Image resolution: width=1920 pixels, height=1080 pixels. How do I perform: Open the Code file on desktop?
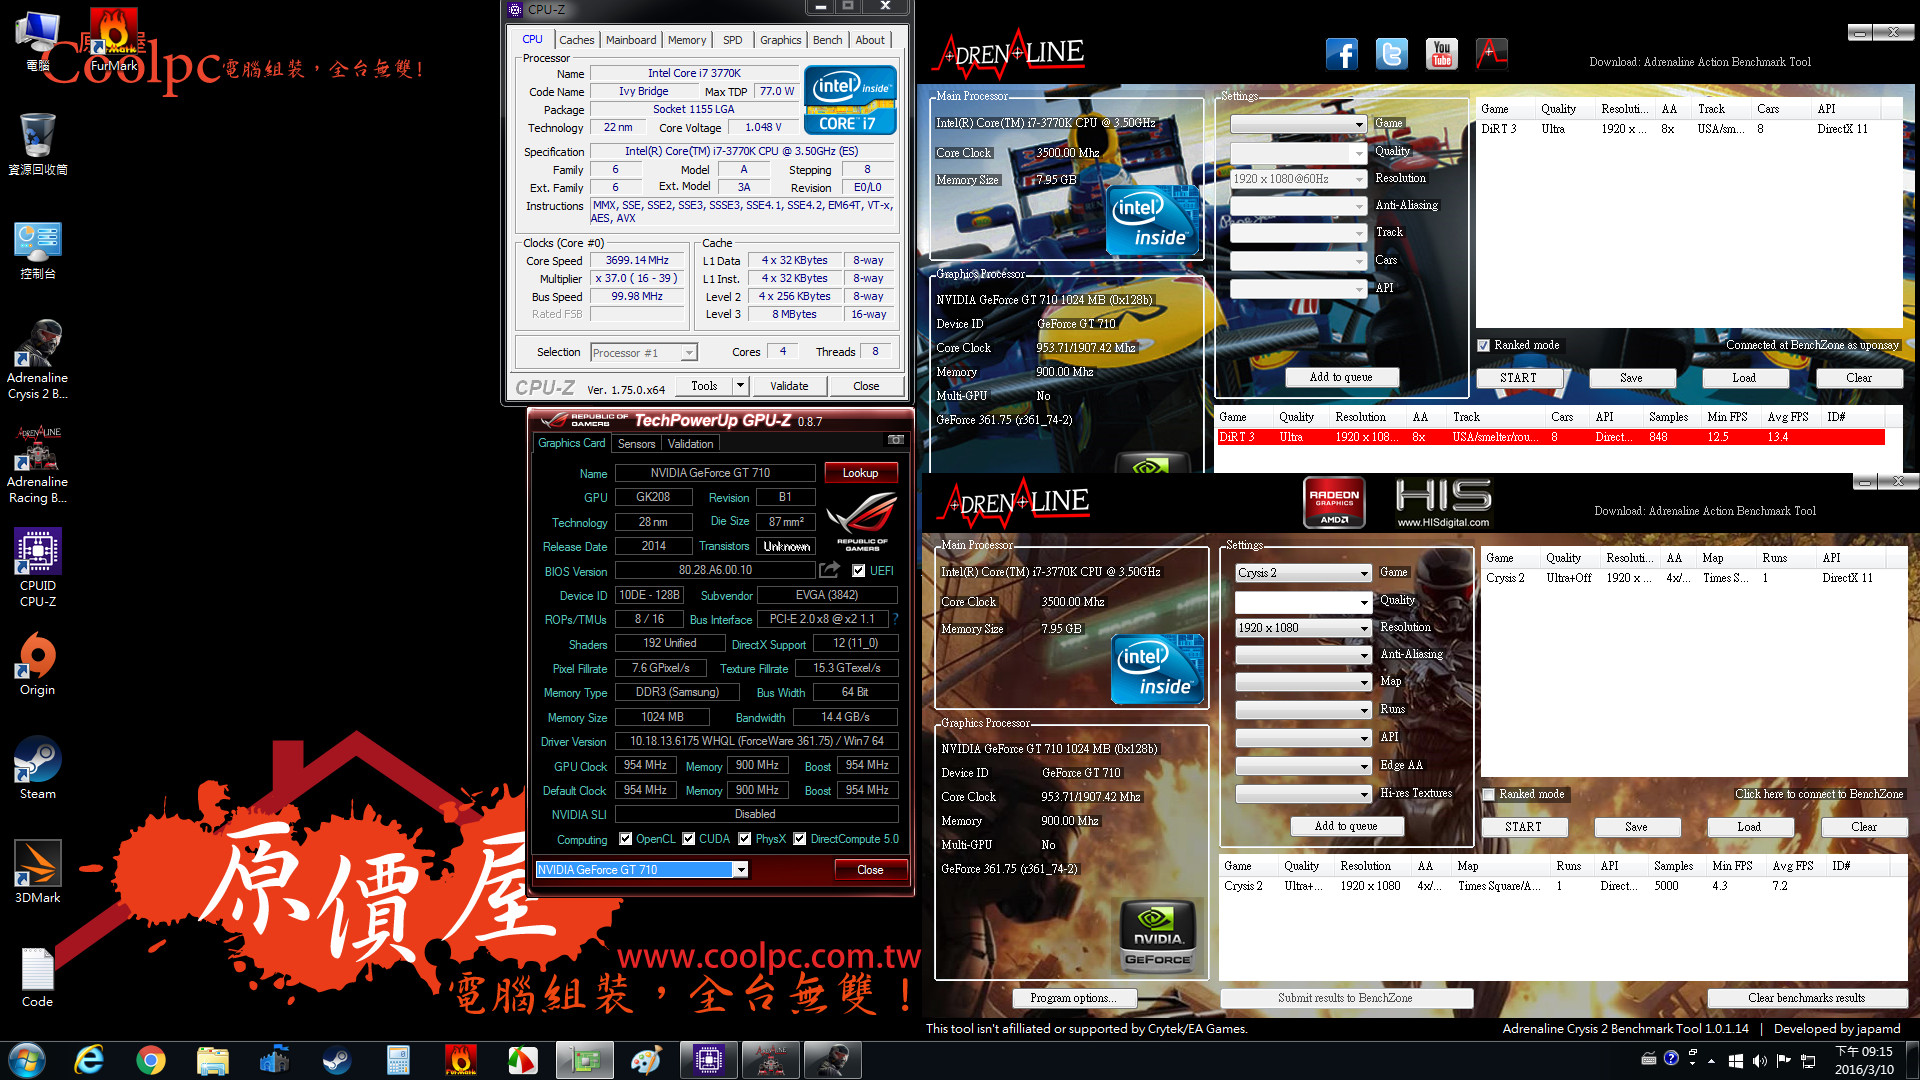coord(38,976)
